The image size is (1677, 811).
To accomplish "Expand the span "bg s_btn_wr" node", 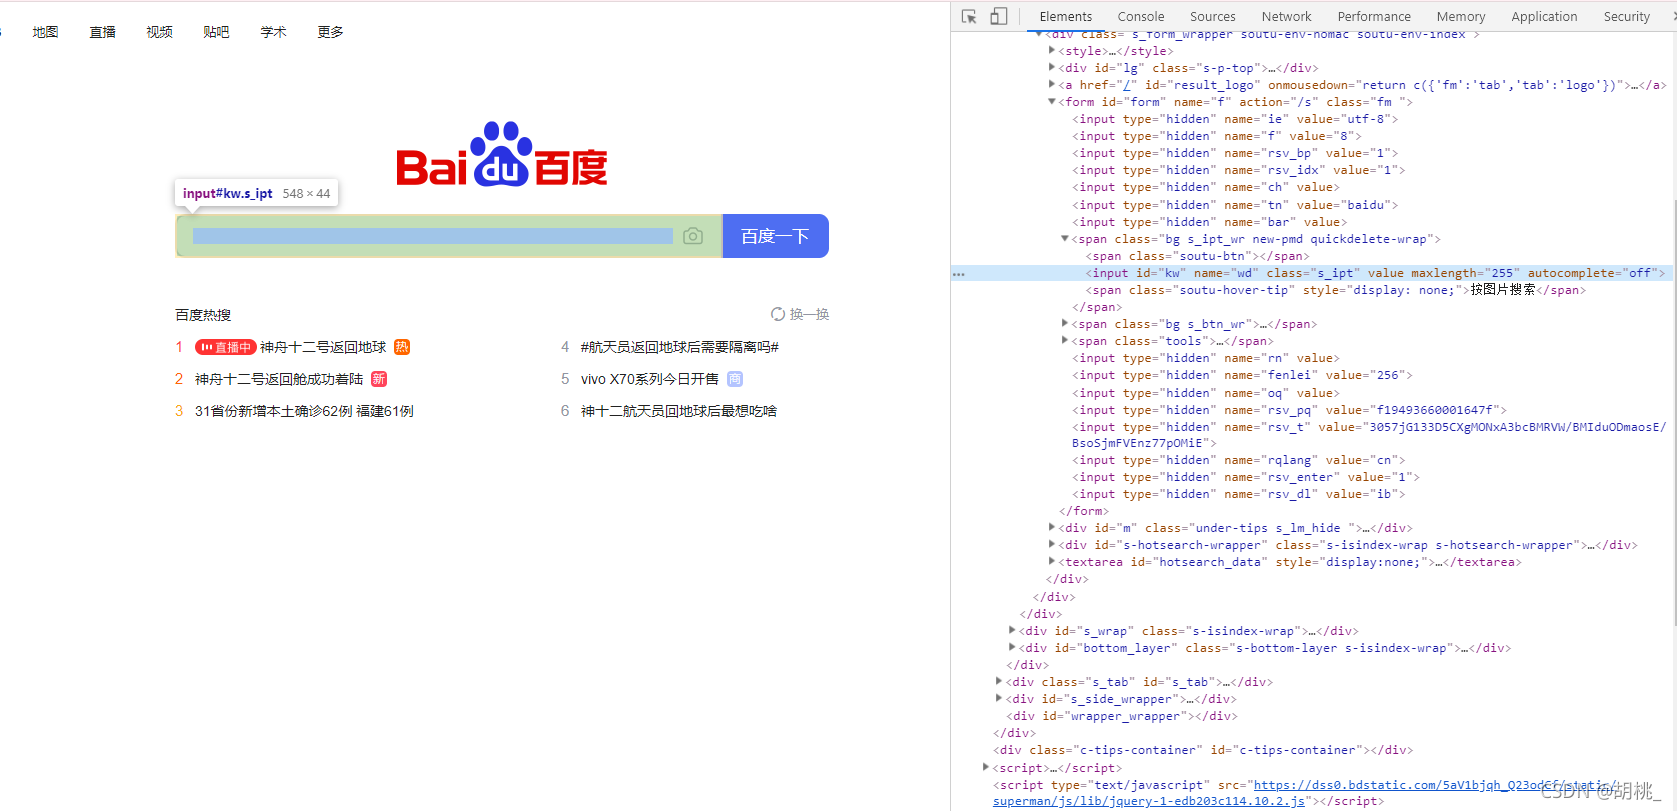I will 1065,323.
